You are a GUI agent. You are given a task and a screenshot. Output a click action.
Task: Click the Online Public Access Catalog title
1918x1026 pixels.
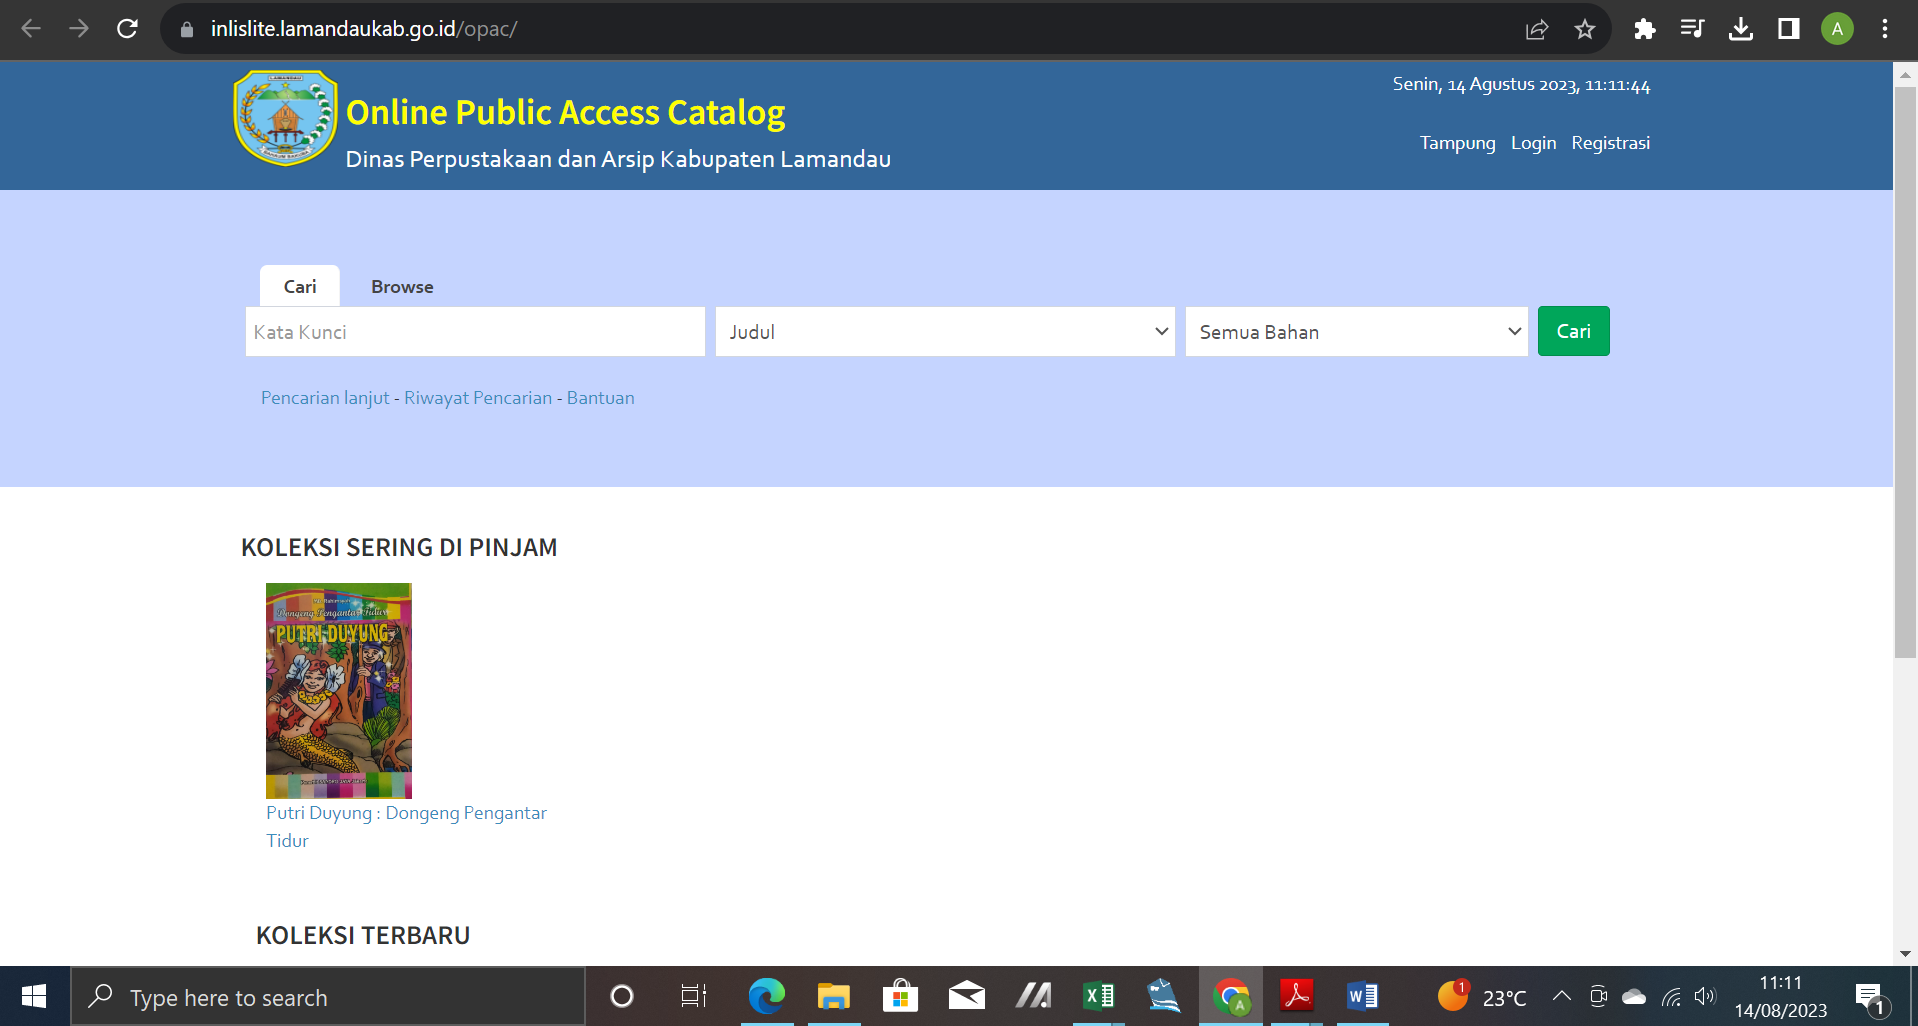[x=565, y=112]
